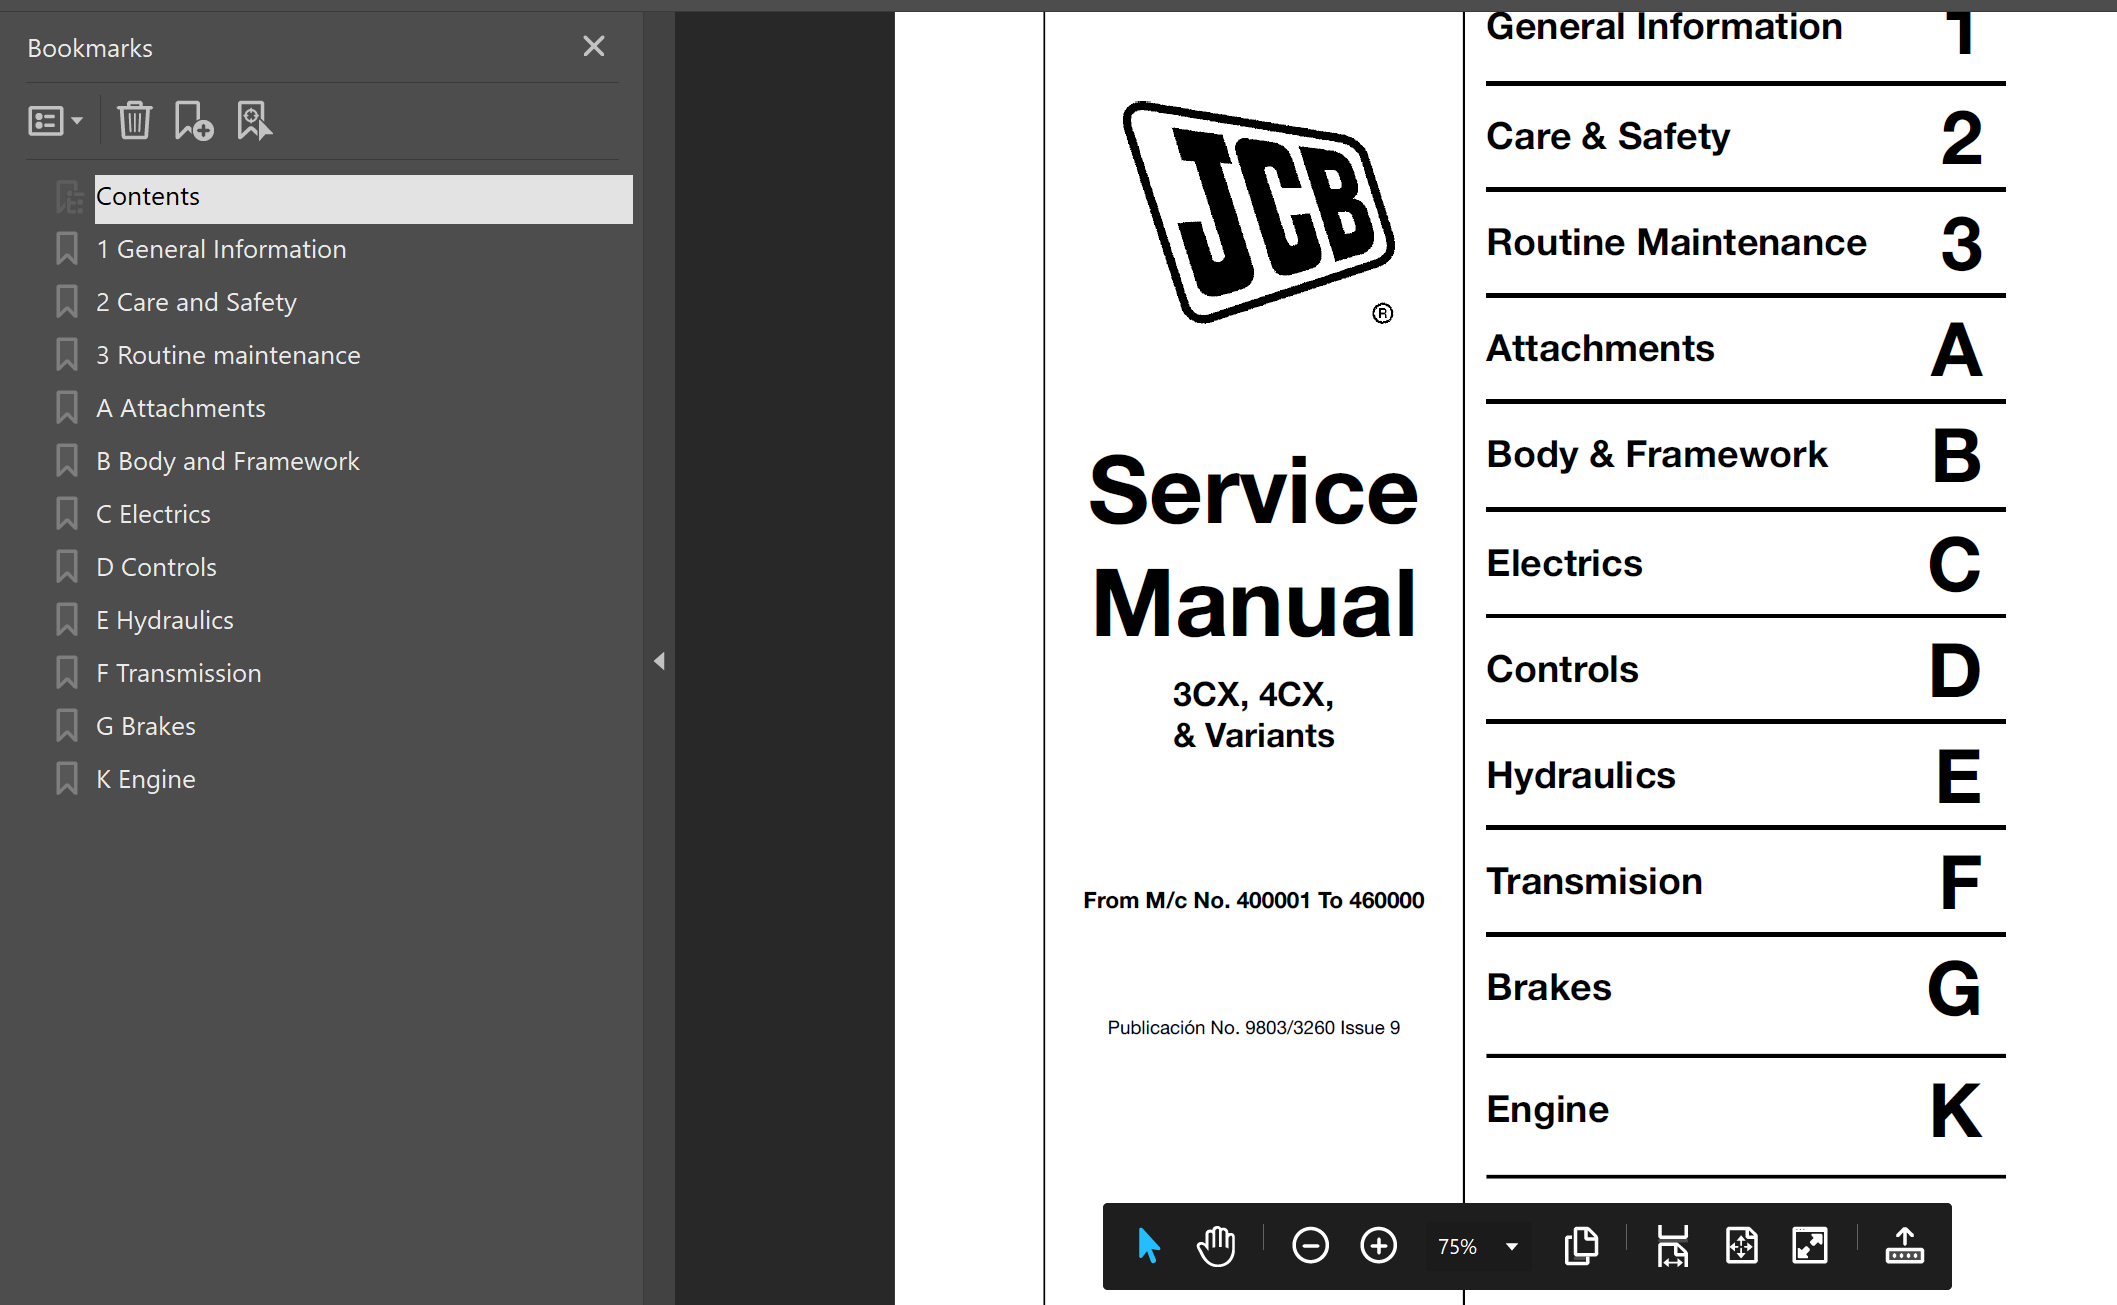Viewport: 2117px width, 1305px height.
Task: Open the page display copy icon
Action: pyautogui.click(x=1581, y=1246)
